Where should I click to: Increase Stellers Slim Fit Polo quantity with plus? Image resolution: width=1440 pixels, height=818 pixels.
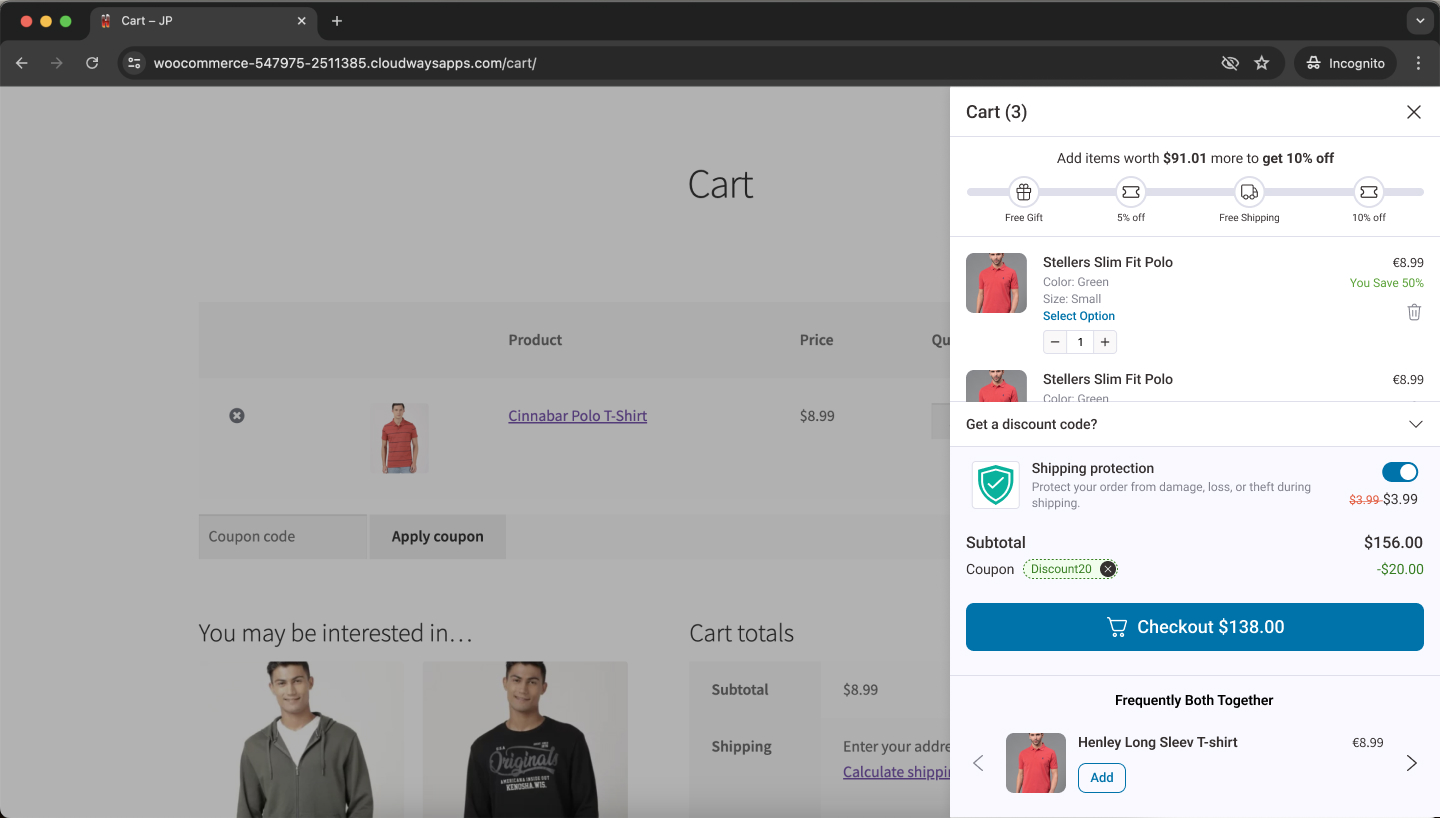point(1104,341)
